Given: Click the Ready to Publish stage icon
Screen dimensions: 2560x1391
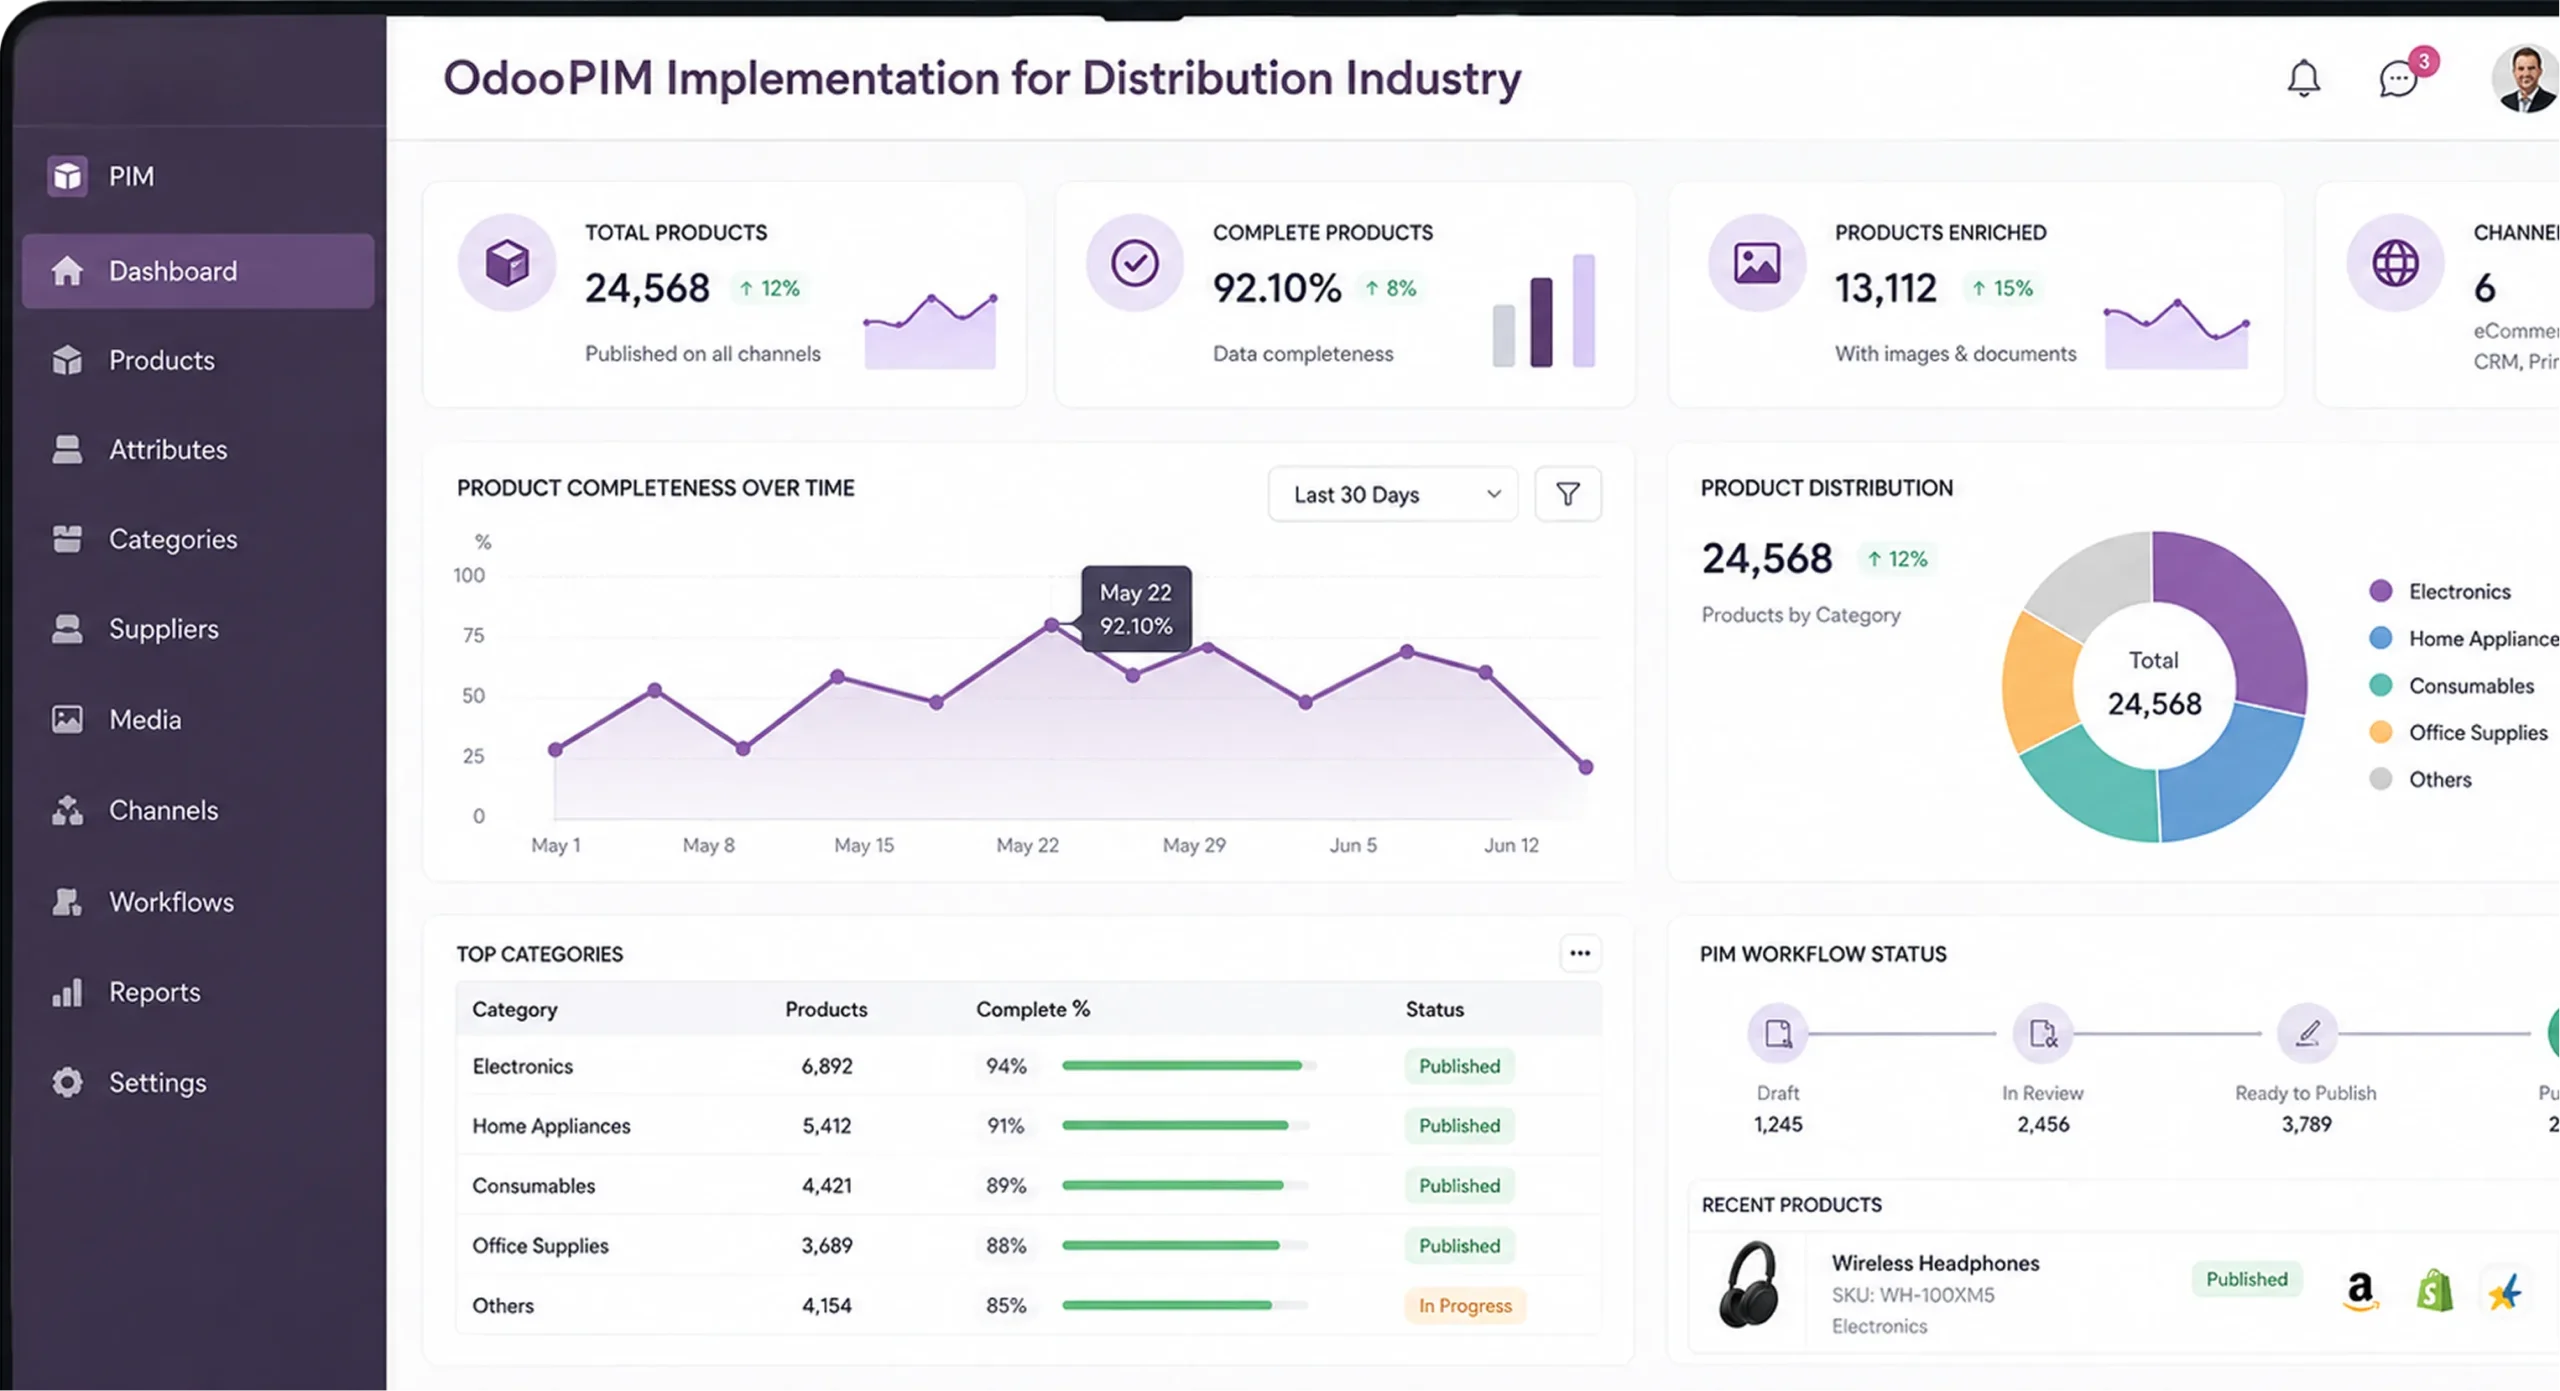Looking at the screenshot, I should [2307, 1033].
